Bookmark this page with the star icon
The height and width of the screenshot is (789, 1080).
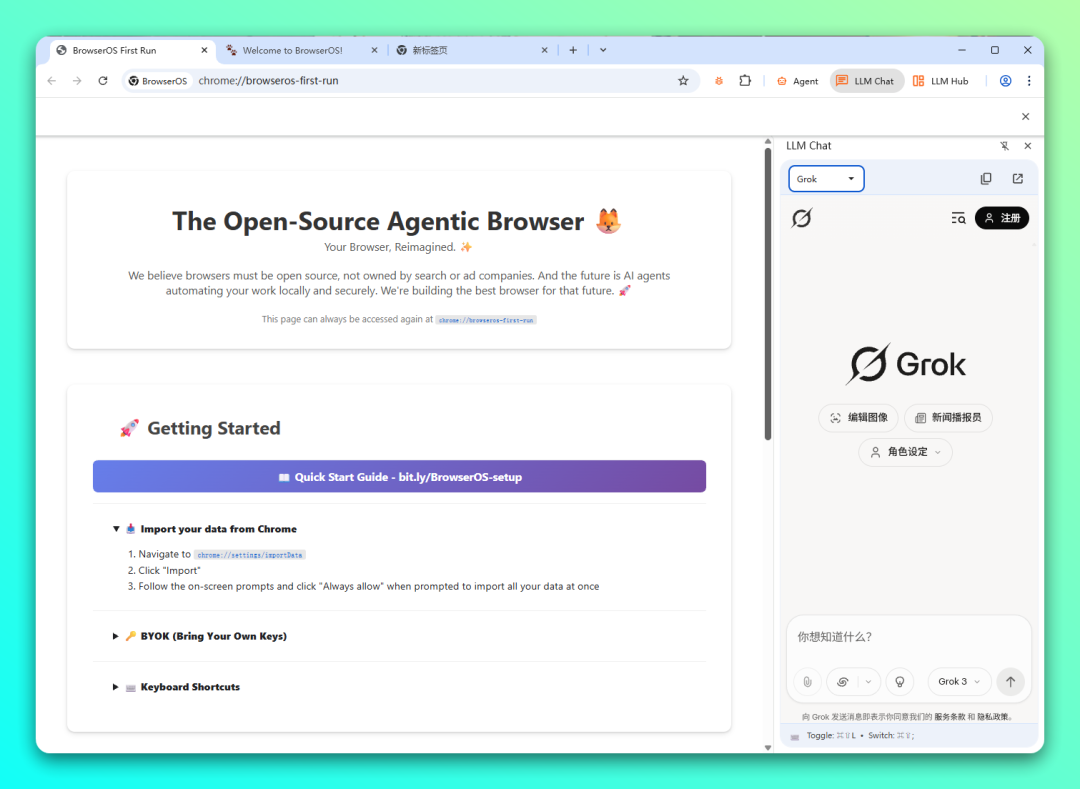pos(683,81)
